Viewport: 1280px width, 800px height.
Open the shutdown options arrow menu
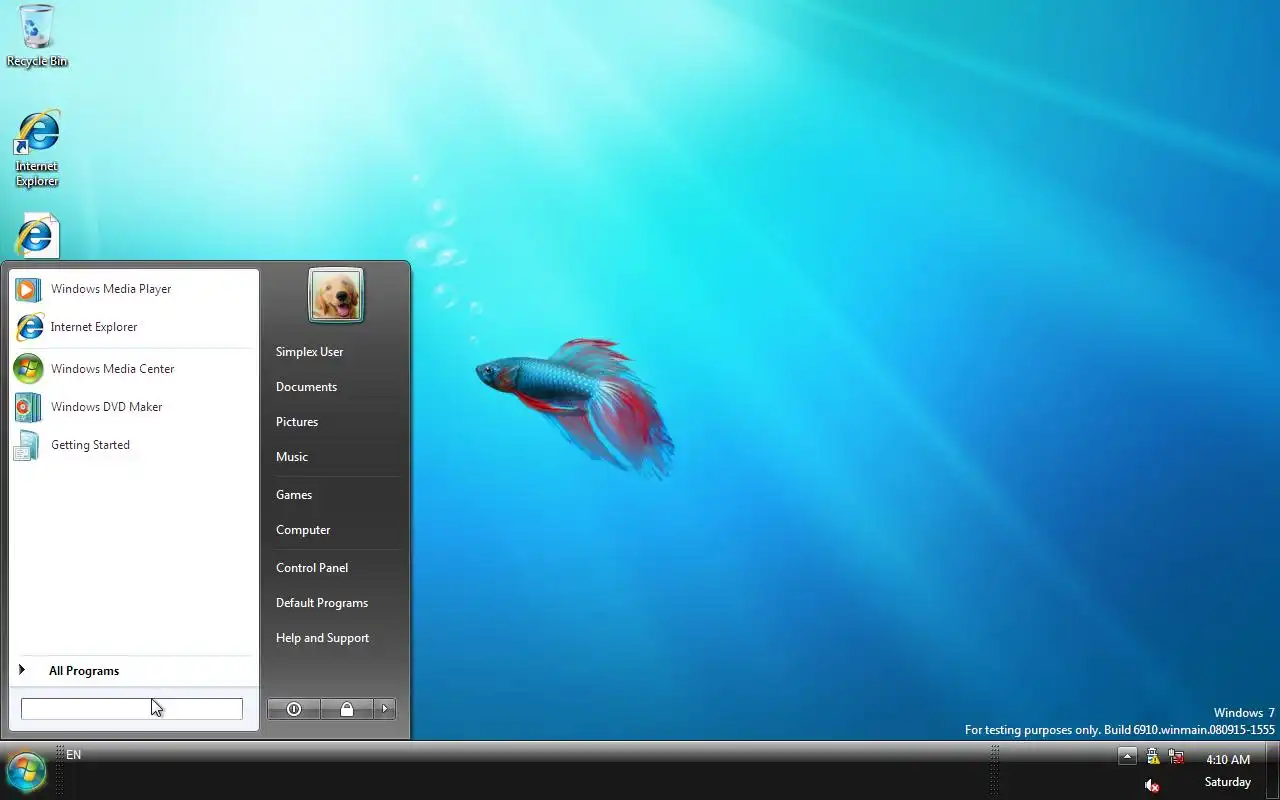coord(385,709)
